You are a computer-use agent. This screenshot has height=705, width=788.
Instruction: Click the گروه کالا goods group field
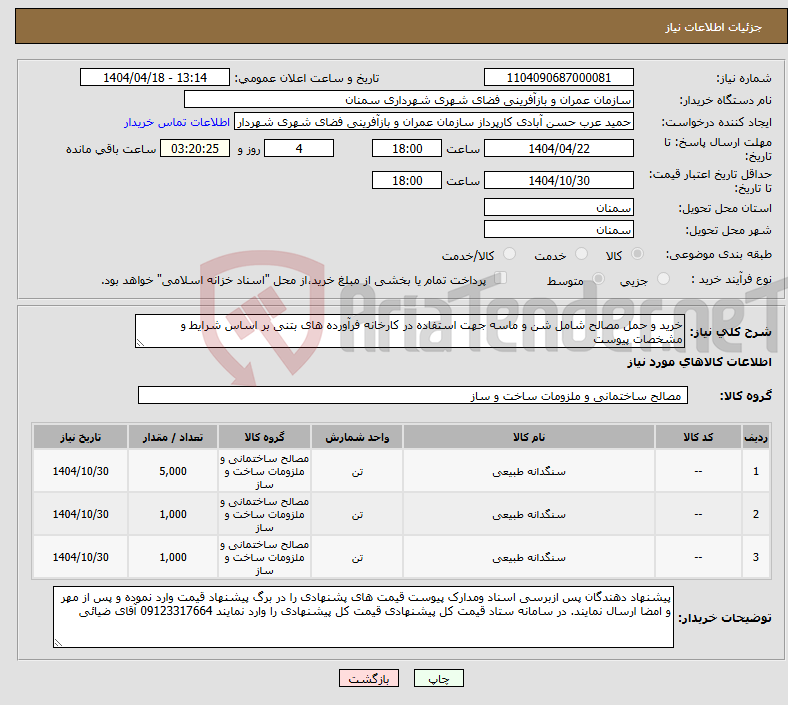point(413,395)
